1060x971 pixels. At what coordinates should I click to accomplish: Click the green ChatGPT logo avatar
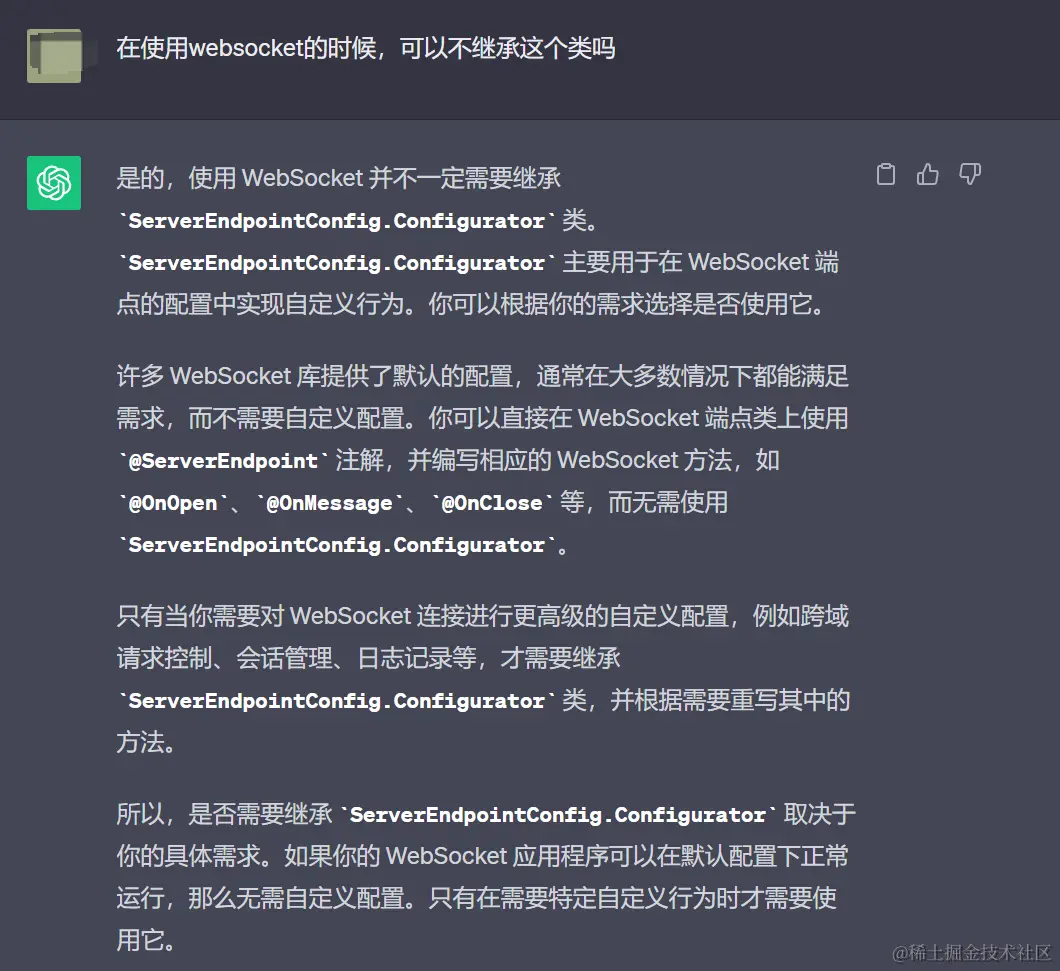[54, 183]
